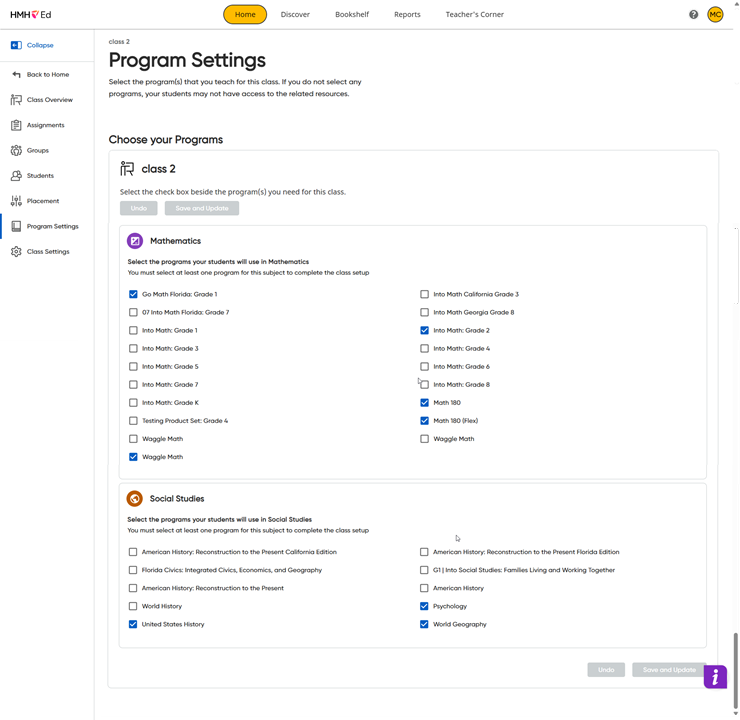Click the Collapse link text
The image size is (740, 720).
pos(40,45)
